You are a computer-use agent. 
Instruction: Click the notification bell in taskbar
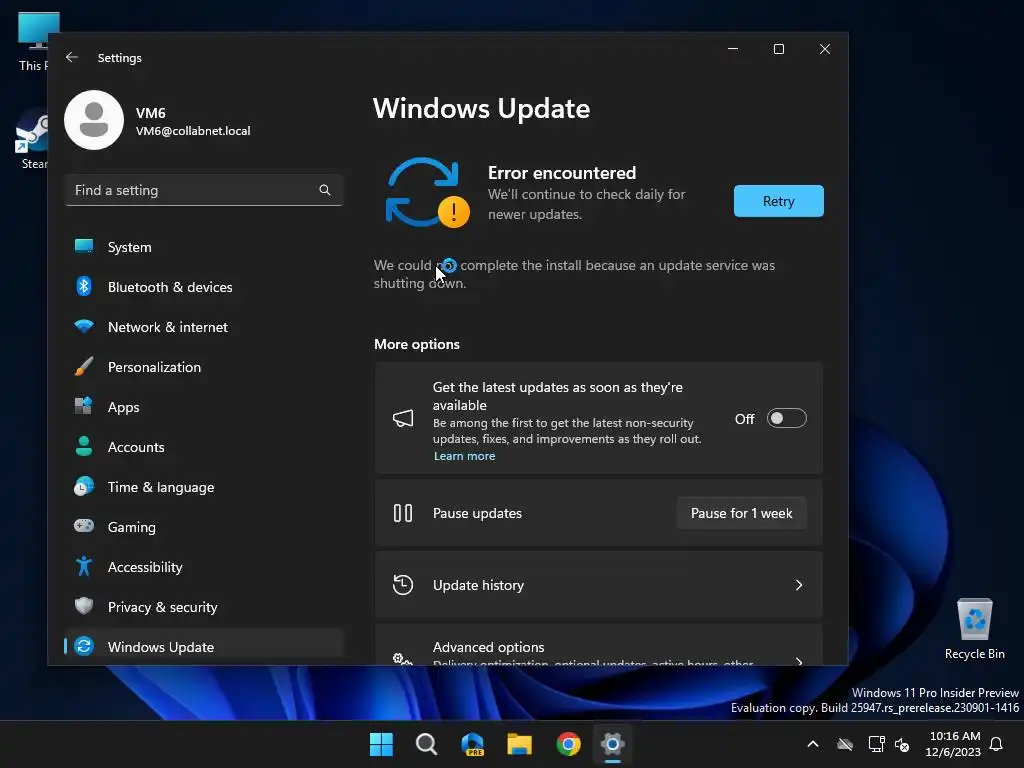coord(997,744)
